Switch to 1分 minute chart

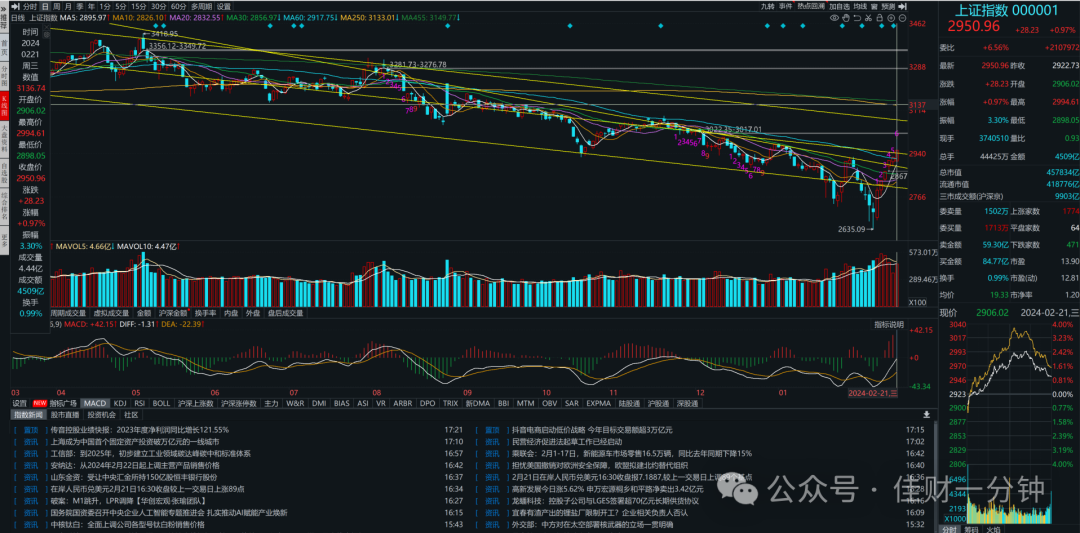(105, 6)
